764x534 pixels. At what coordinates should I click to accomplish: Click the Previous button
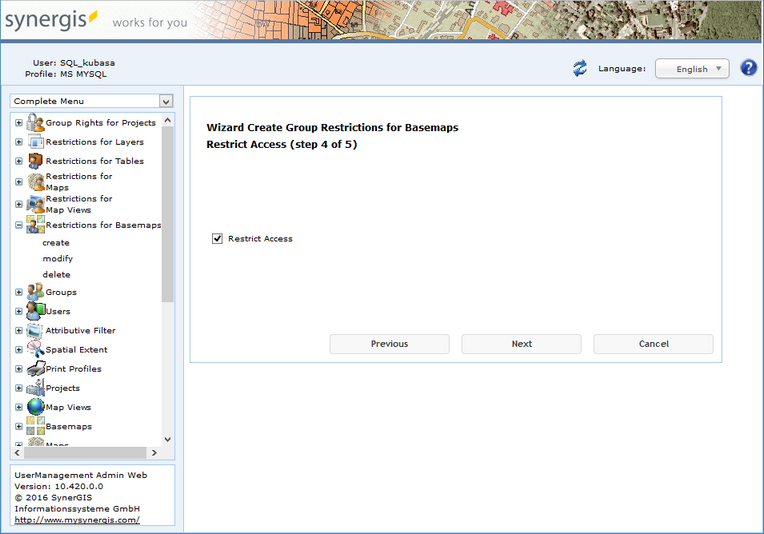pos(389,343)
